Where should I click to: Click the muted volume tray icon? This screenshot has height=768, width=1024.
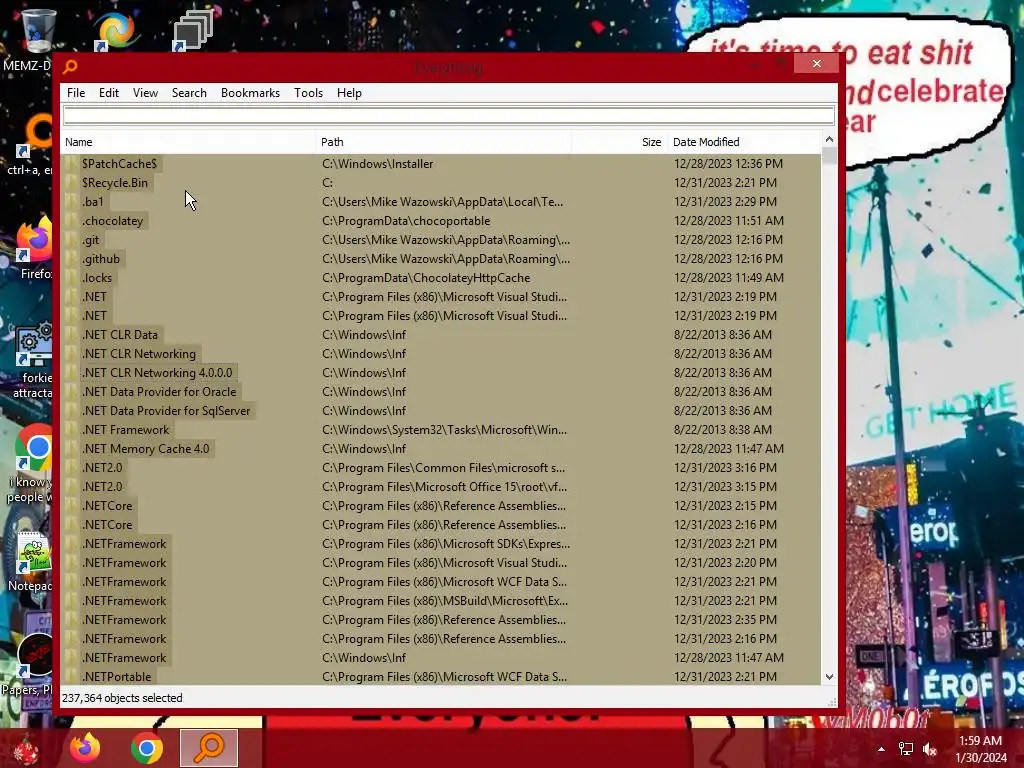(930, 749)
